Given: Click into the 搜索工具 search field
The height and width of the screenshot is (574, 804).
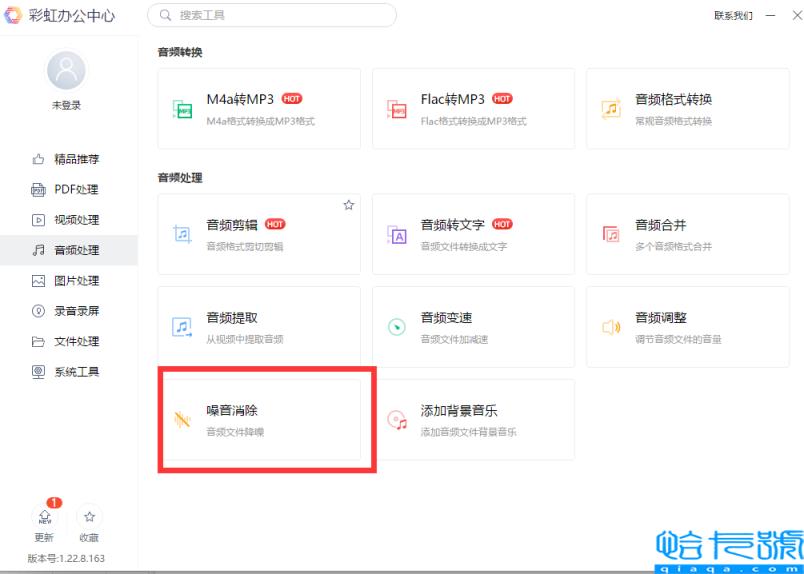Looking at the screenshot, I should point(272,15).
